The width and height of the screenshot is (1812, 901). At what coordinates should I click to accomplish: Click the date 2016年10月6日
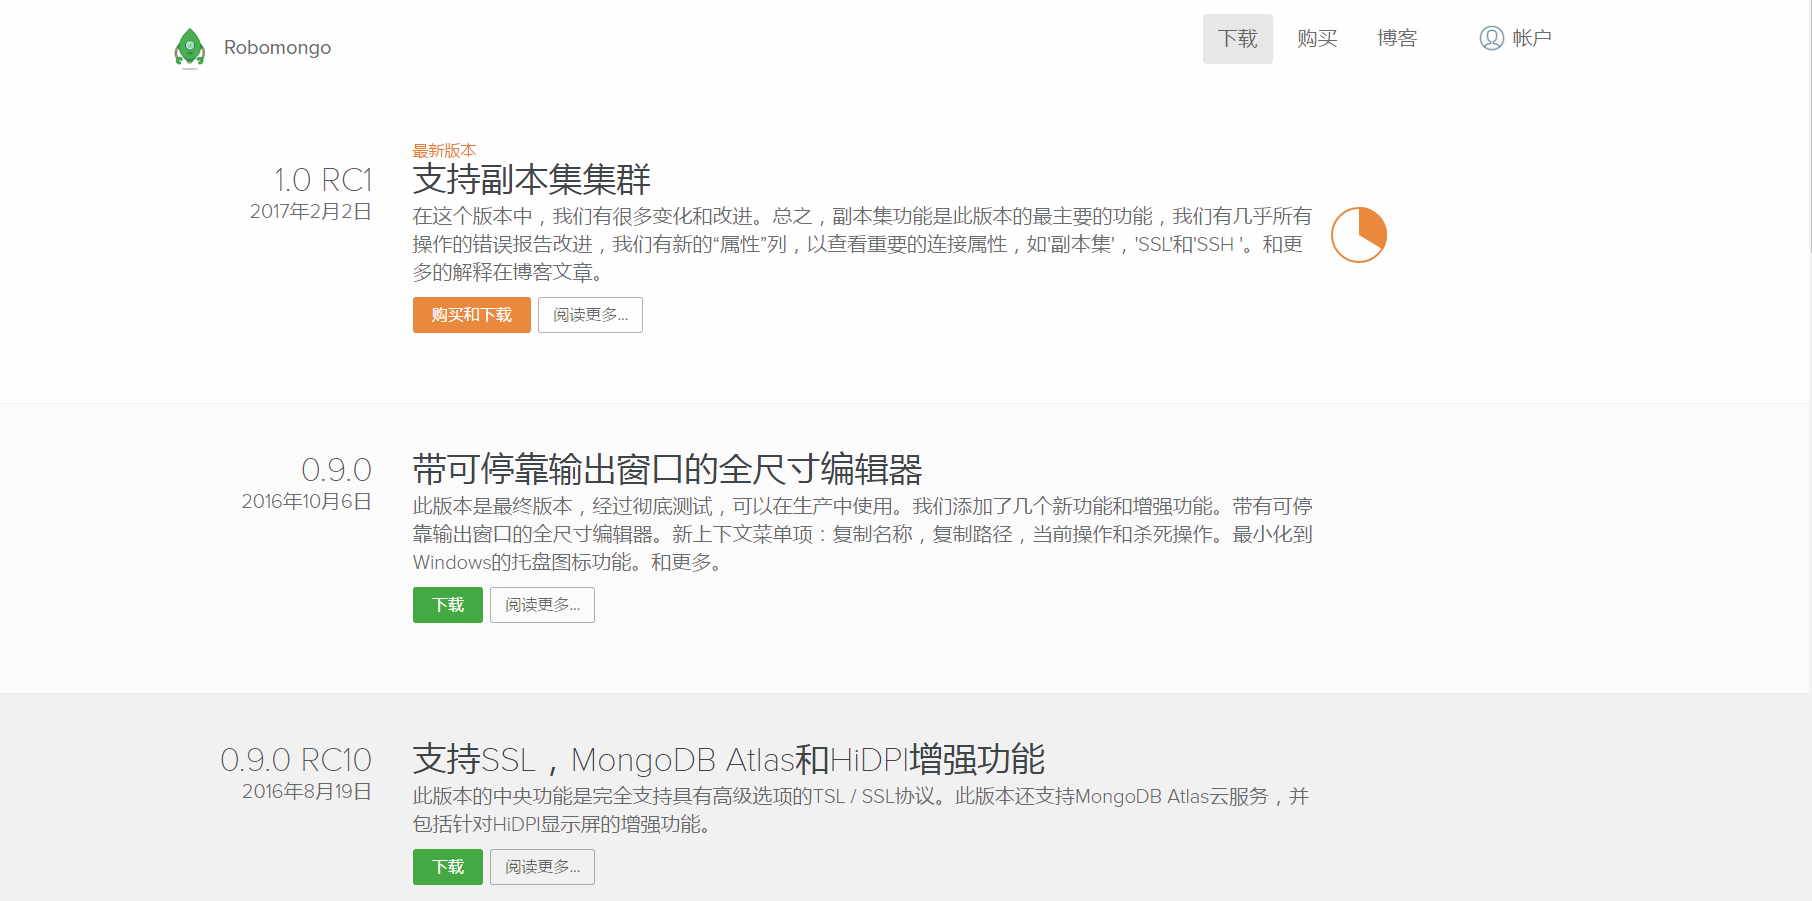pyautogui.click(x=307, y=502)
